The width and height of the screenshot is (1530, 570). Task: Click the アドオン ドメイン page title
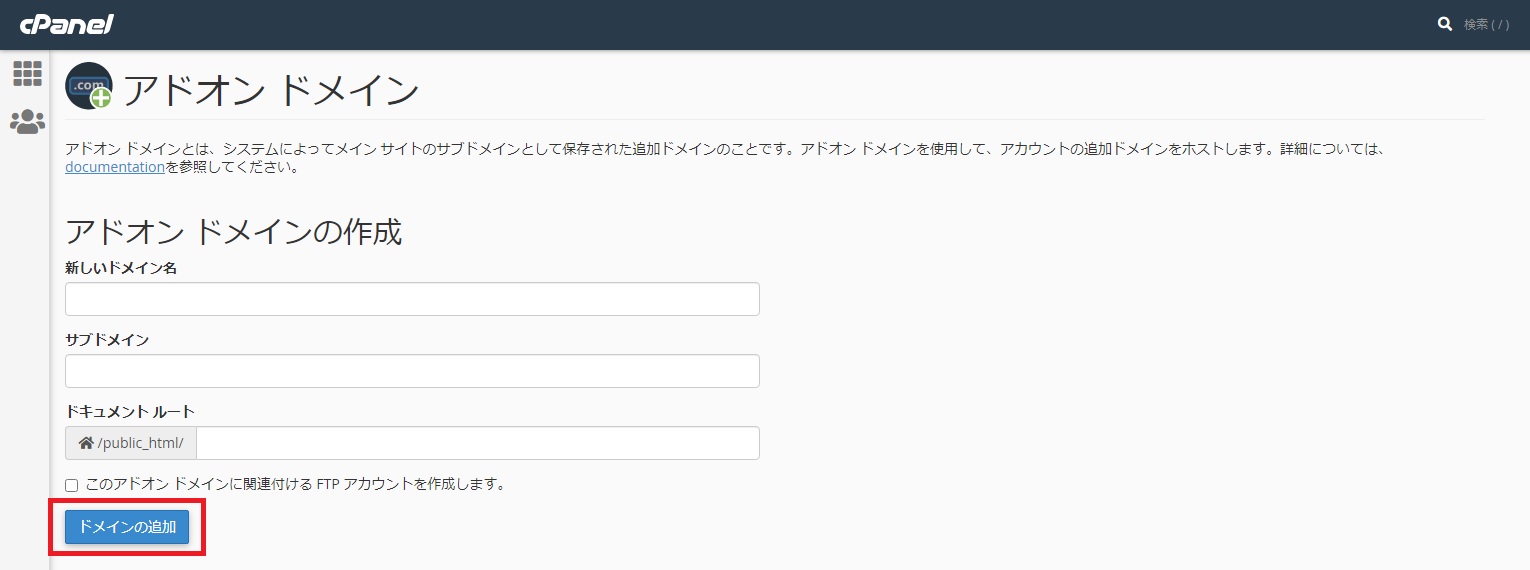(271, 91)
